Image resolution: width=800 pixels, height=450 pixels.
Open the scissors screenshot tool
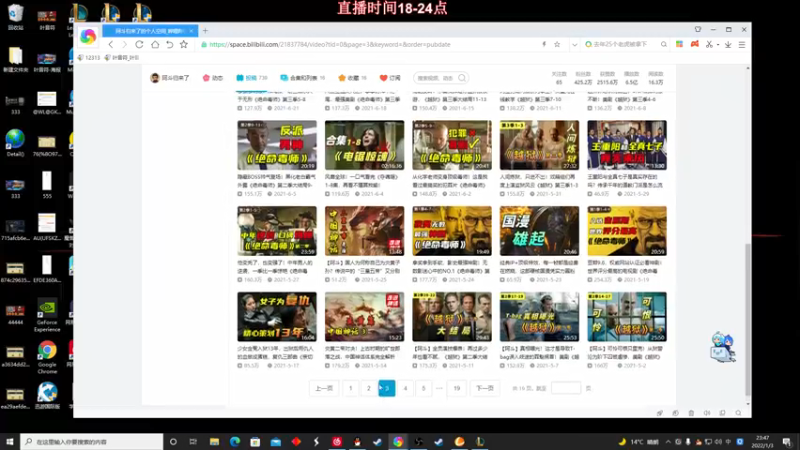click(709, 44)
